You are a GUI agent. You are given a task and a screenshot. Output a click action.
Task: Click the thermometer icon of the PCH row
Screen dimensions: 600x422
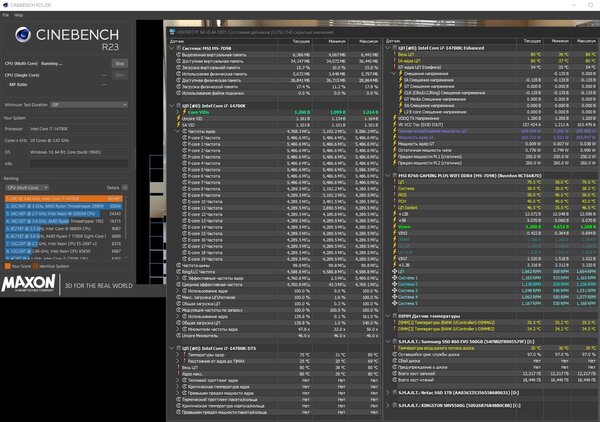395,201
